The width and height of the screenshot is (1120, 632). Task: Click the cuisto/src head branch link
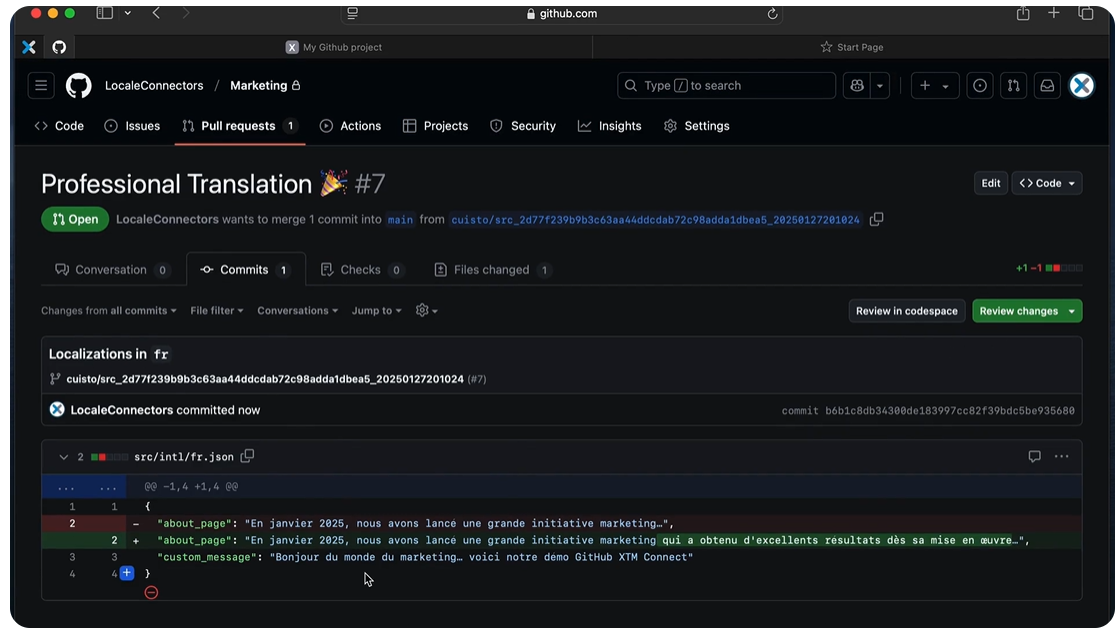point(655,220)
